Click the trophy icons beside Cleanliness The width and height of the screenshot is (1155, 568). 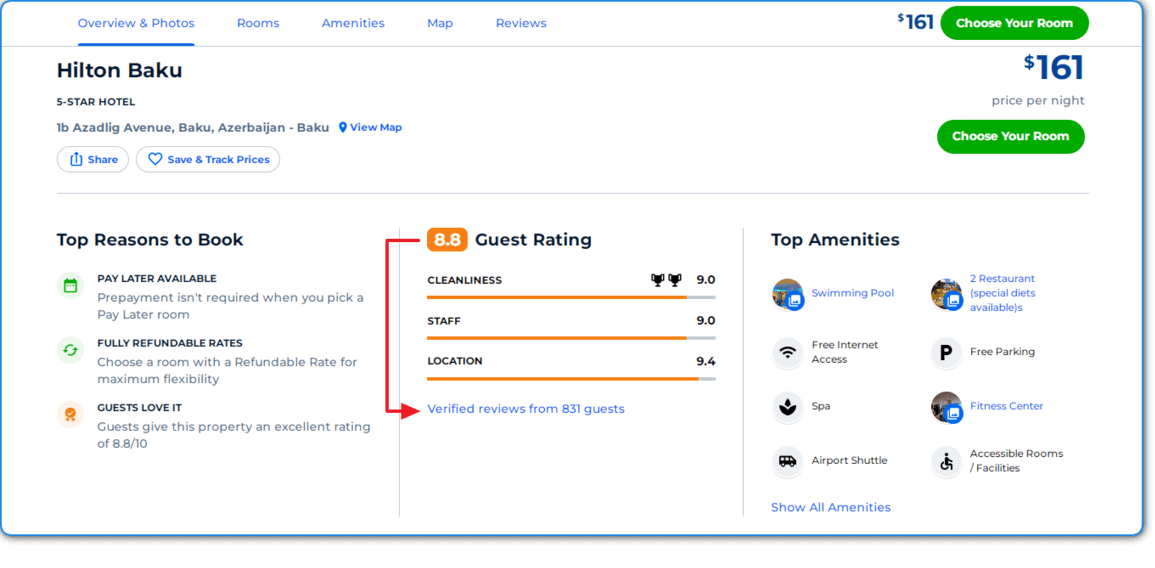tap(666, 280)
